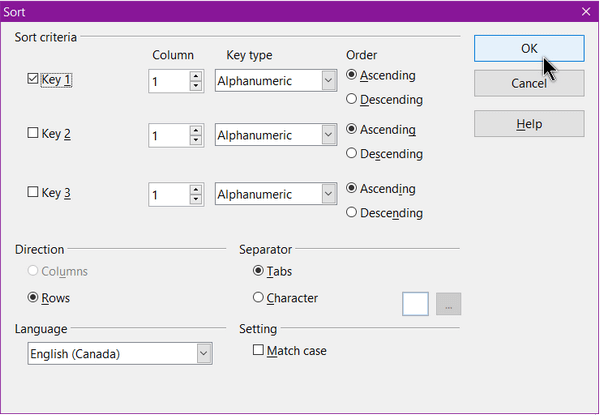The image size is (600, 415).
Task: Enable the Key 3 checkbox
Action: [33, 192]
